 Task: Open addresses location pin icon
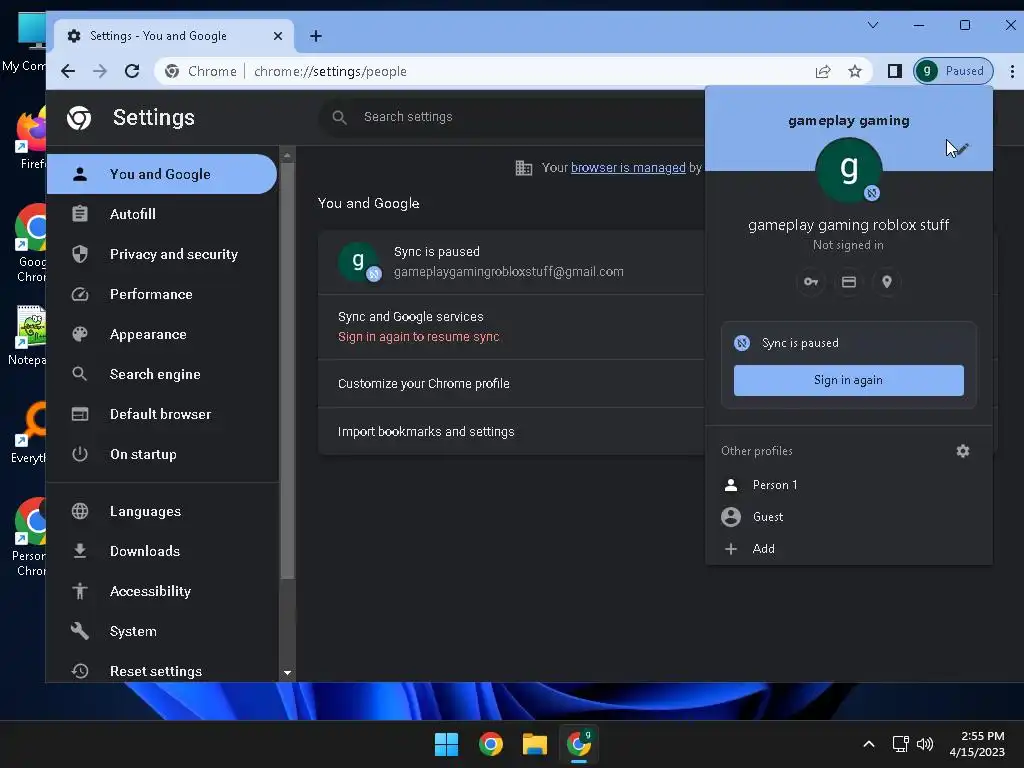click(x=886, y=282)
